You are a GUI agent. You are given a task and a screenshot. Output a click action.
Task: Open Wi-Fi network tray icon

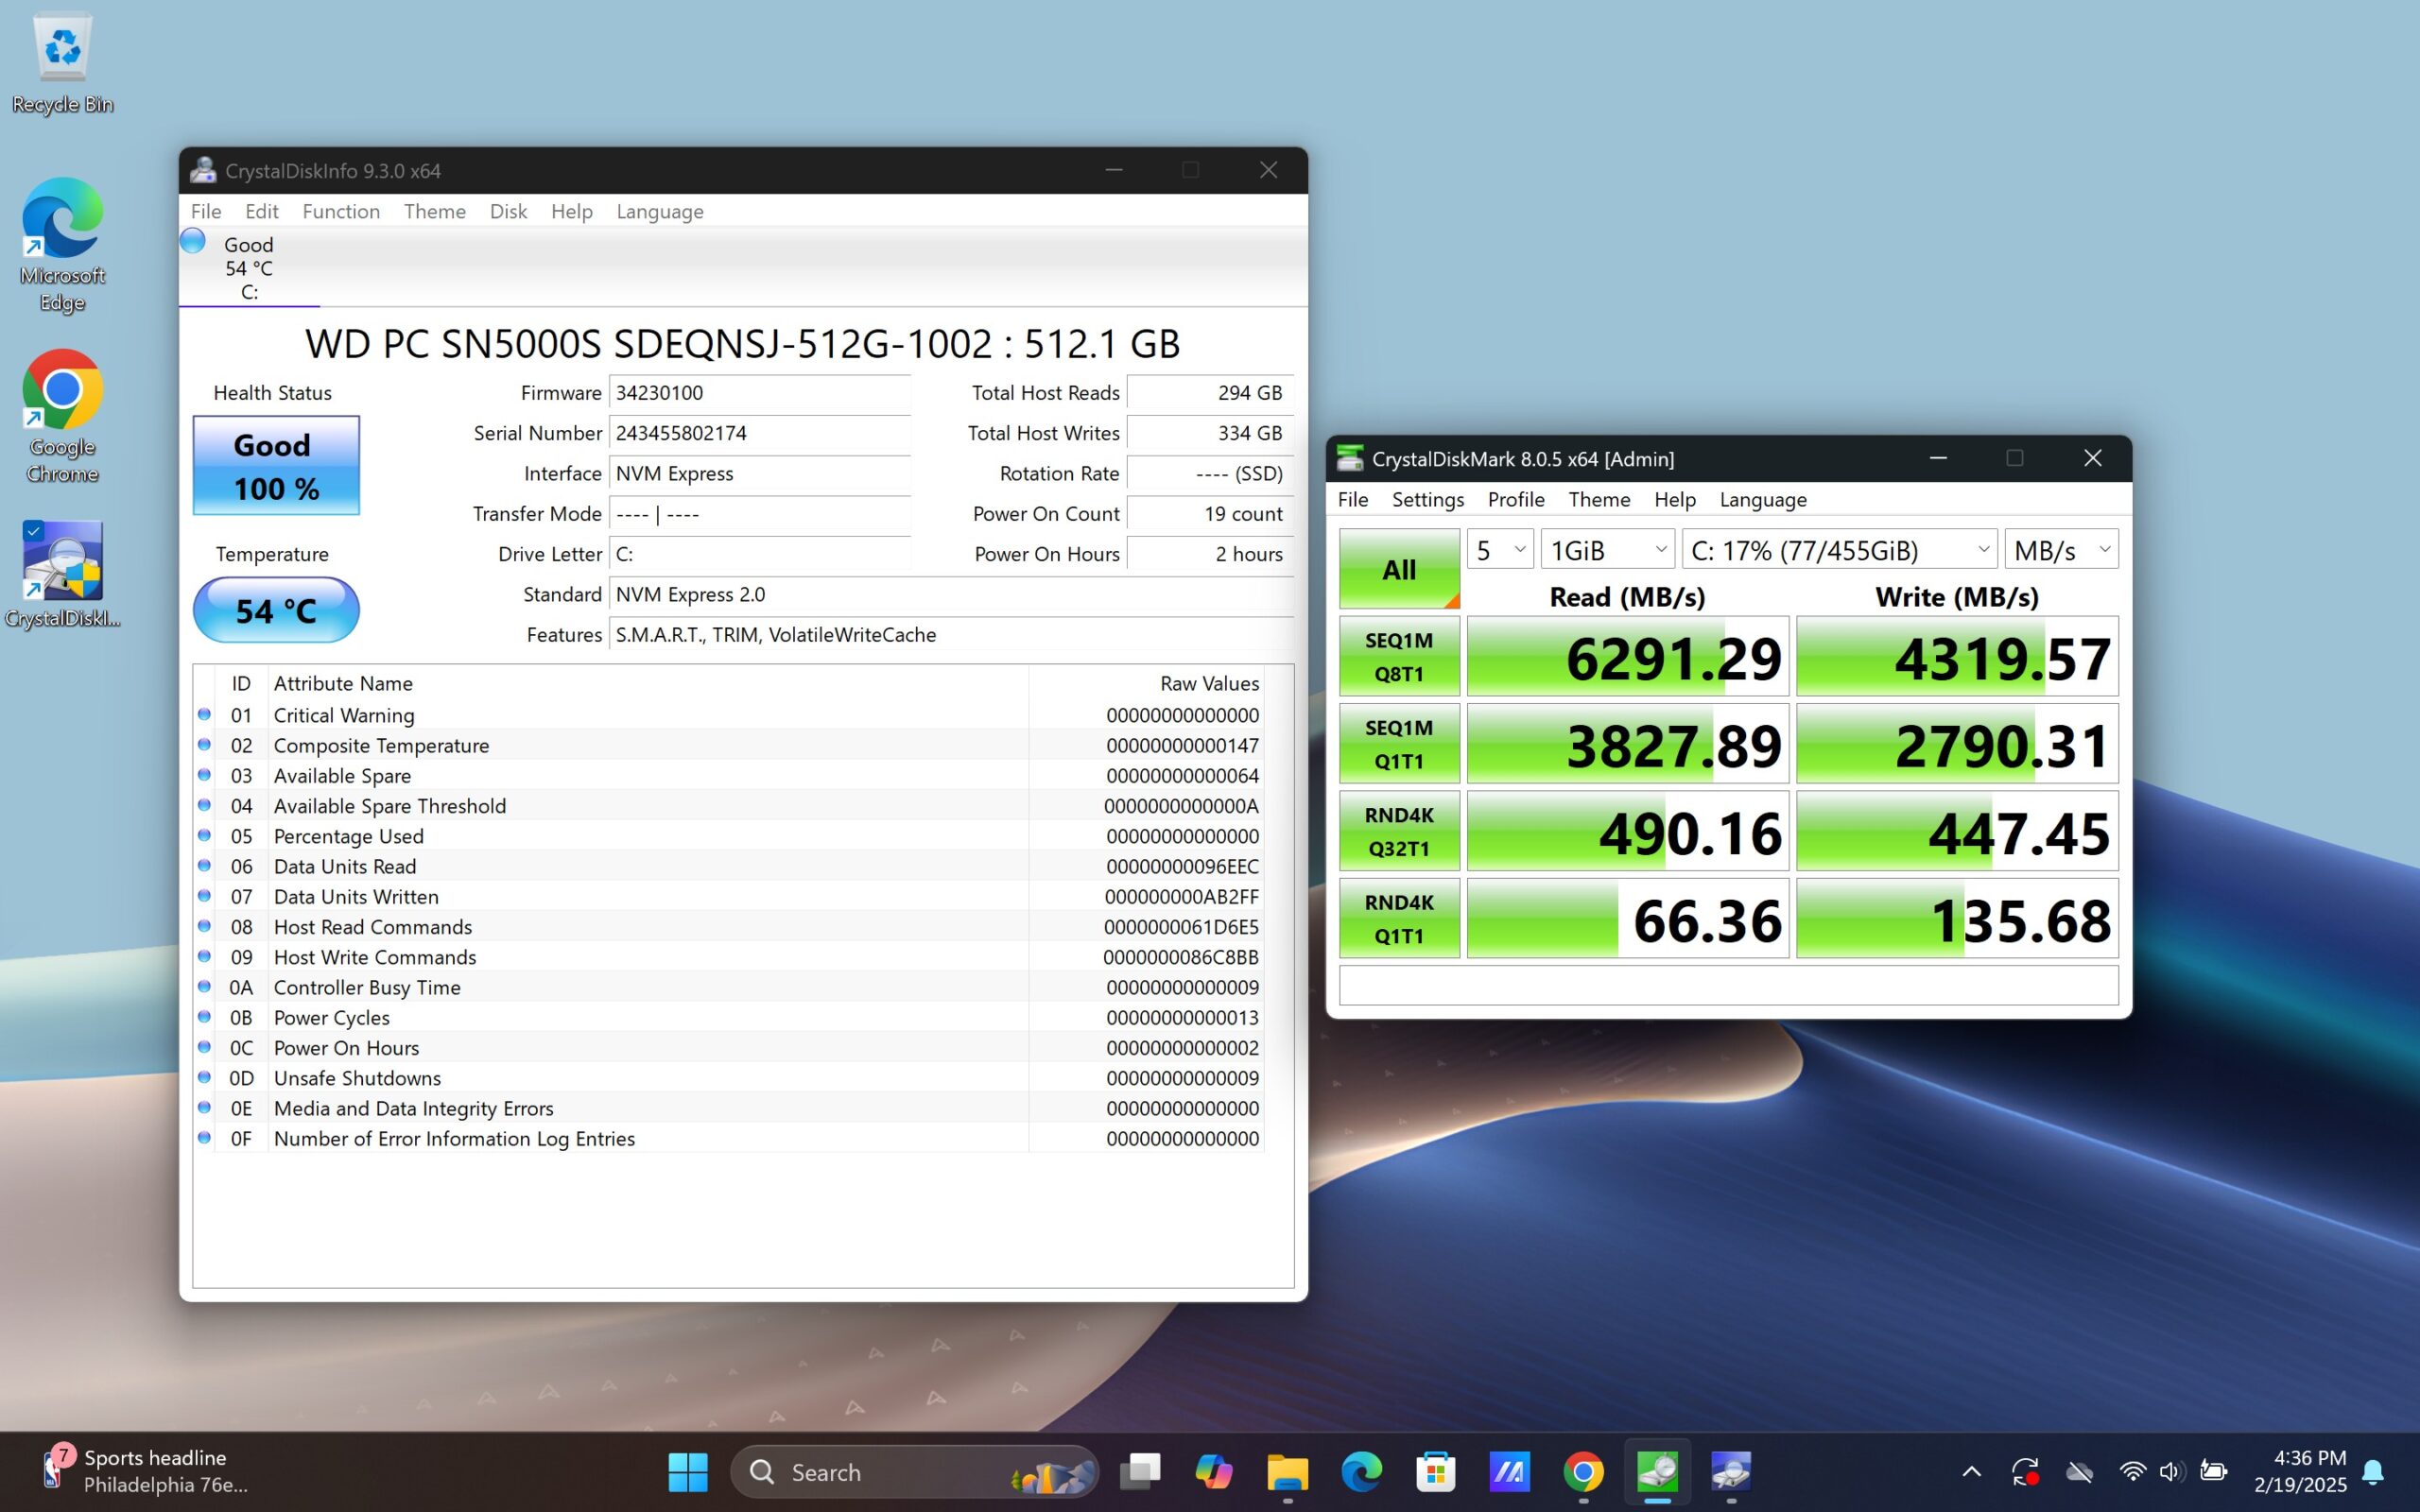2132,1472
